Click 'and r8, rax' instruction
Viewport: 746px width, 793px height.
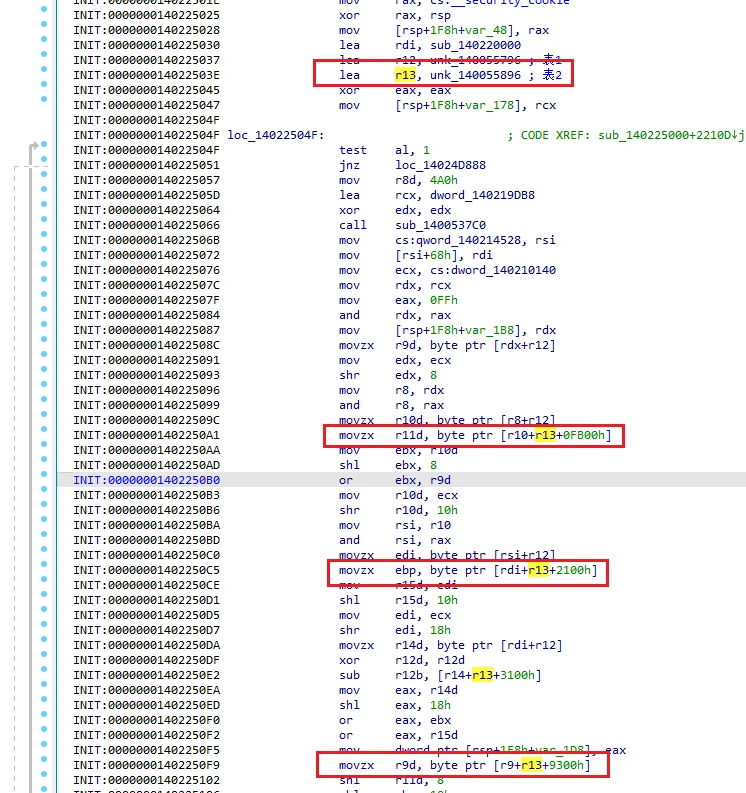391,406
